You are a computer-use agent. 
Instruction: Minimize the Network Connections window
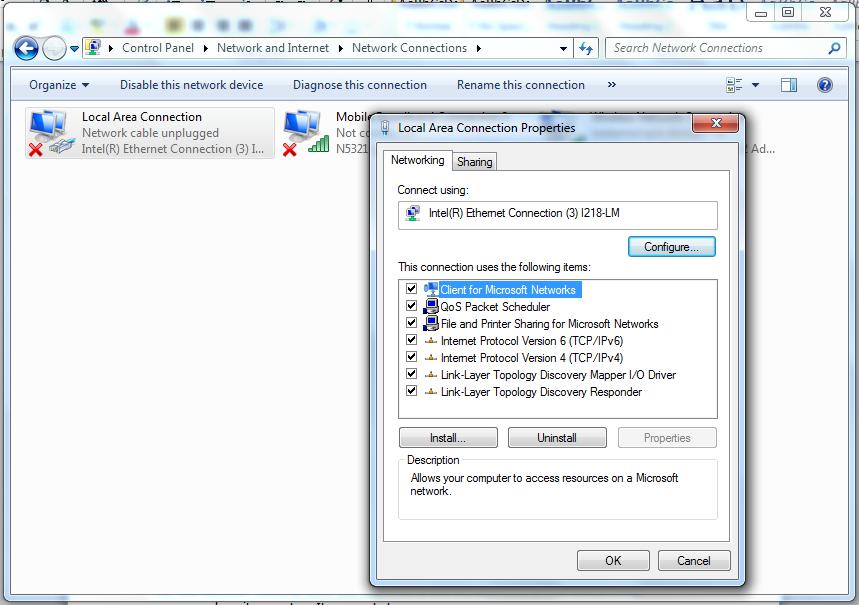click(761, 13)
